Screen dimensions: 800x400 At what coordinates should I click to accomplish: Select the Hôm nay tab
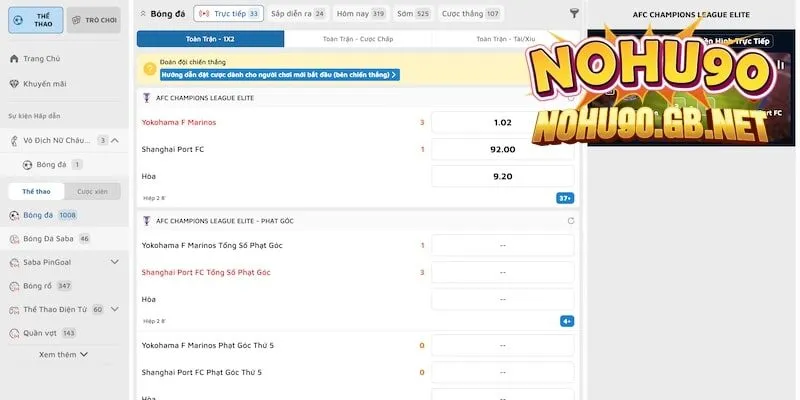(x=361, y=14)
